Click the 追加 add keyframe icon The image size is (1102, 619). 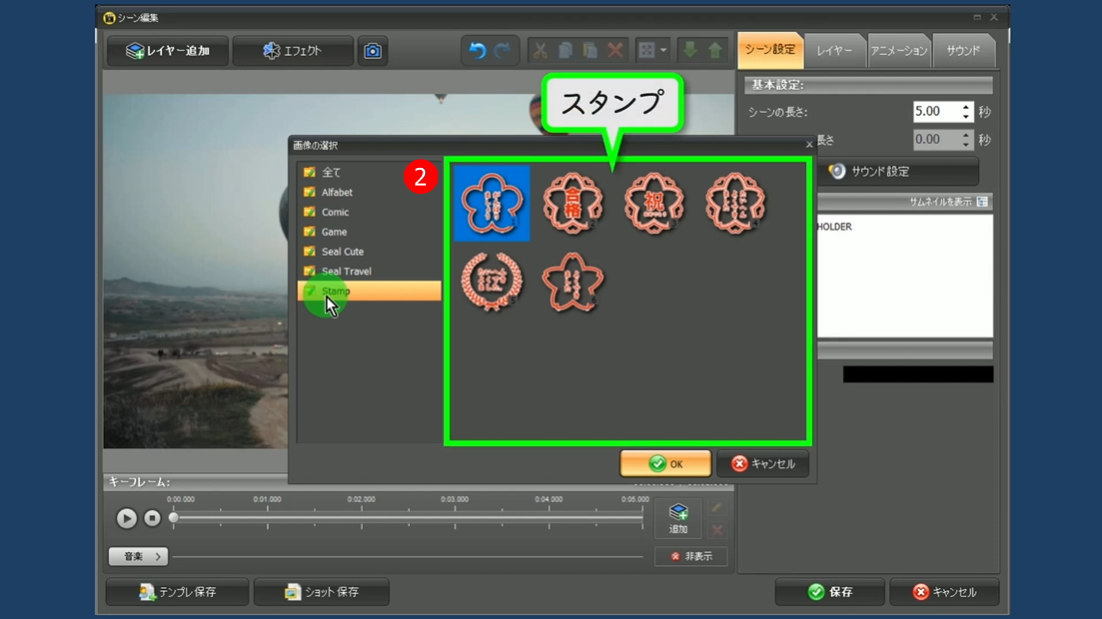tap(678, 518)
